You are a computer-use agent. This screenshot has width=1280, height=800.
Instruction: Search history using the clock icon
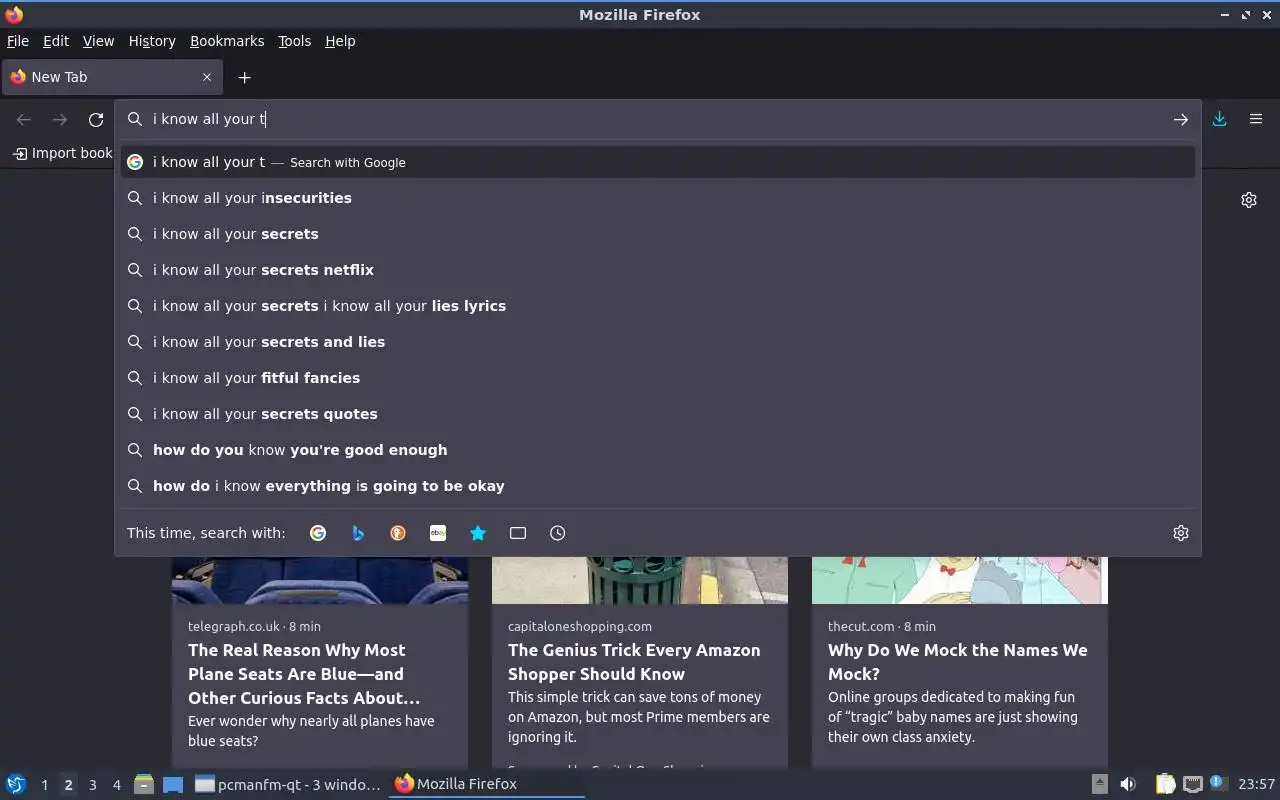[x=558, y=533]
